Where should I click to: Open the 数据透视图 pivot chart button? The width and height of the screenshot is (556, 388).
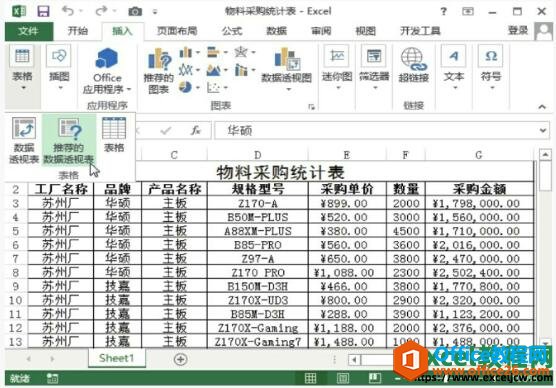287,70
